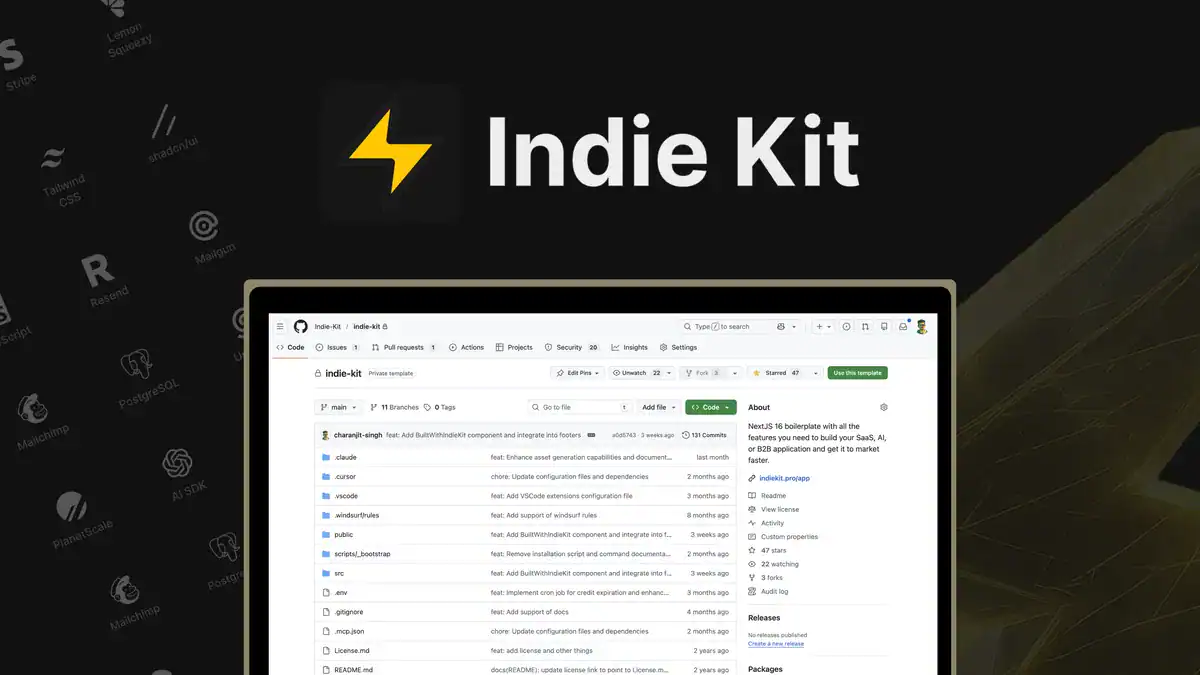
Task: Switch to the Code tab
Action: [x=290, y=347]
